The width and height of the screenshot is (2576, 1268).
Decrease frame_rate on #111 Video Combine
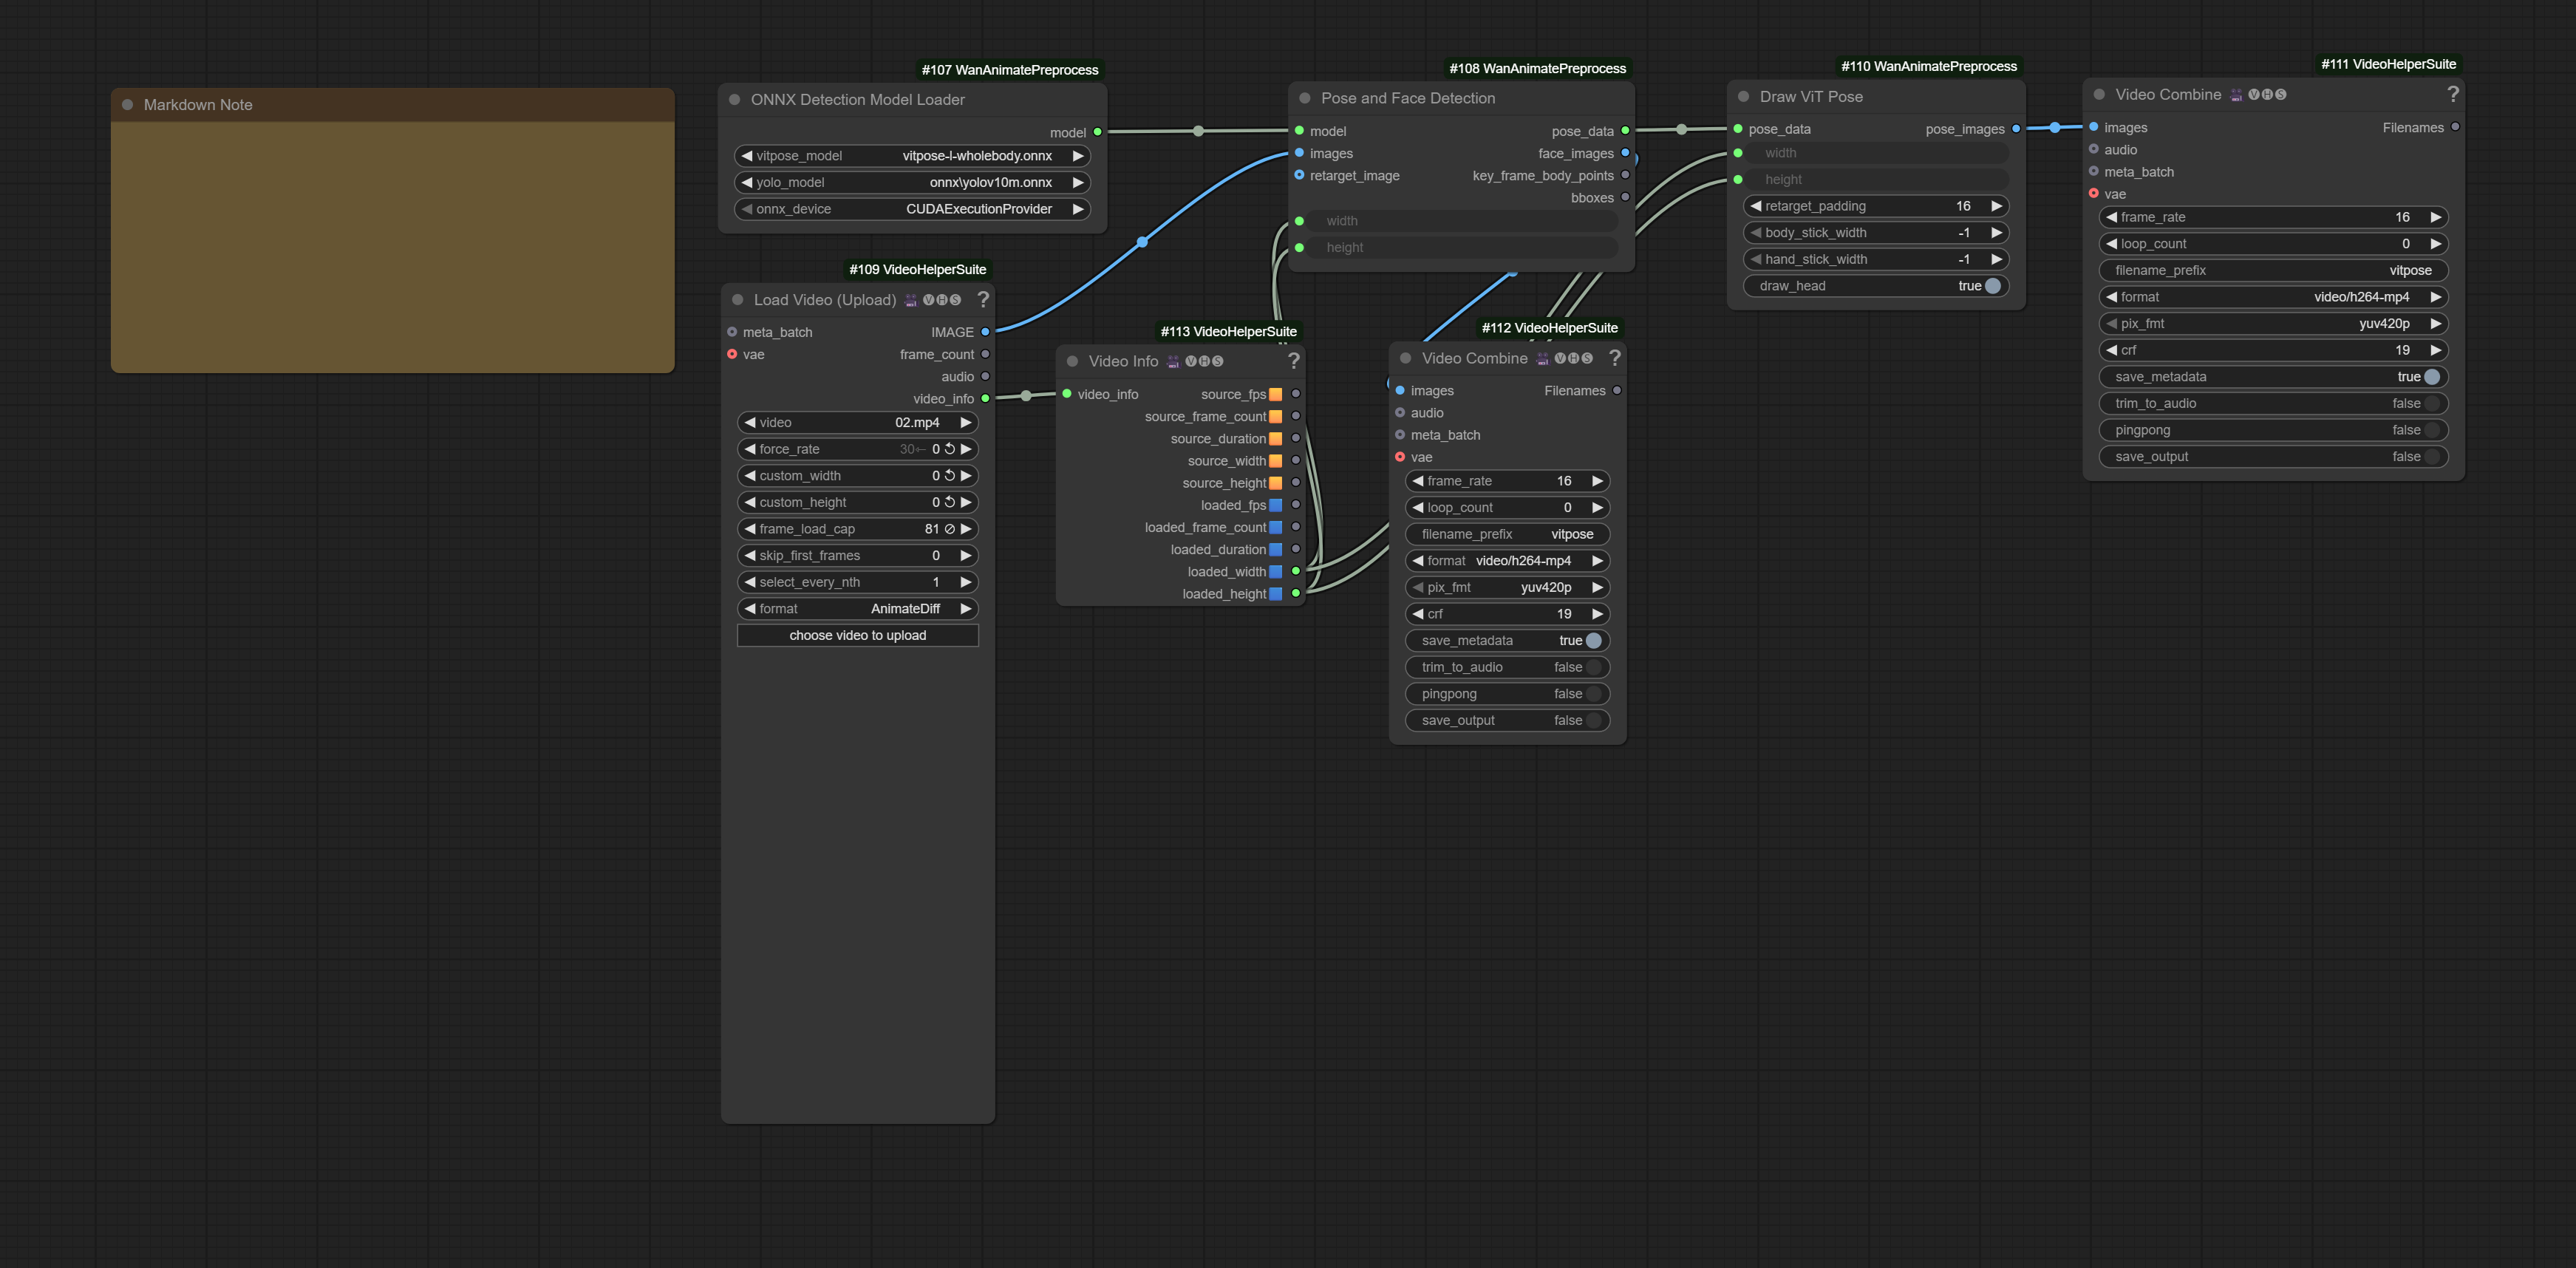2111,217
